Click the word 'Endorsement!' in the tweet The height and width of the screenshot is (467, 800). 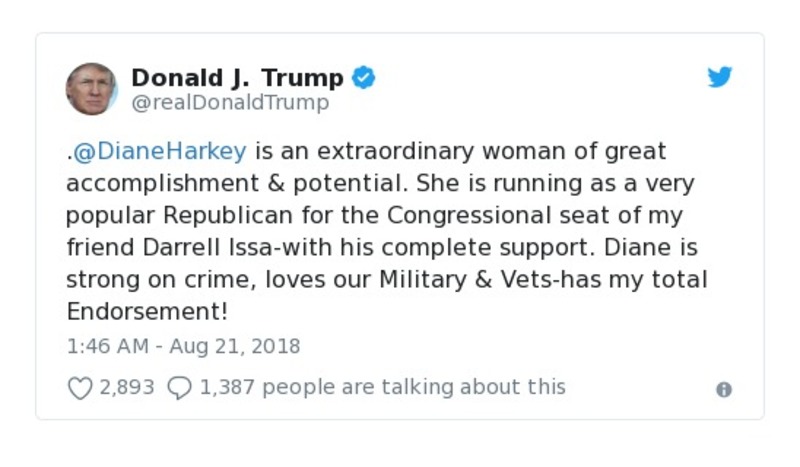tap(148, 310)
